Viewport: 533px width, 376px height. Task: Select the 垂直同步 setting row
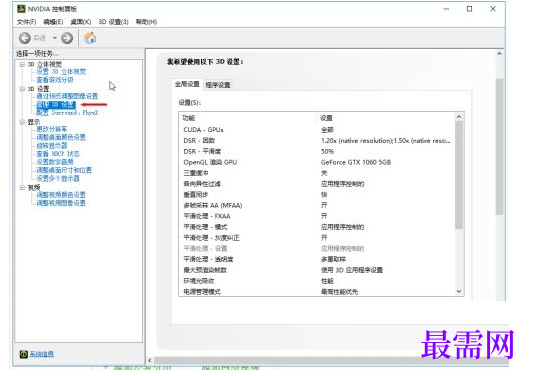[317, 194]
